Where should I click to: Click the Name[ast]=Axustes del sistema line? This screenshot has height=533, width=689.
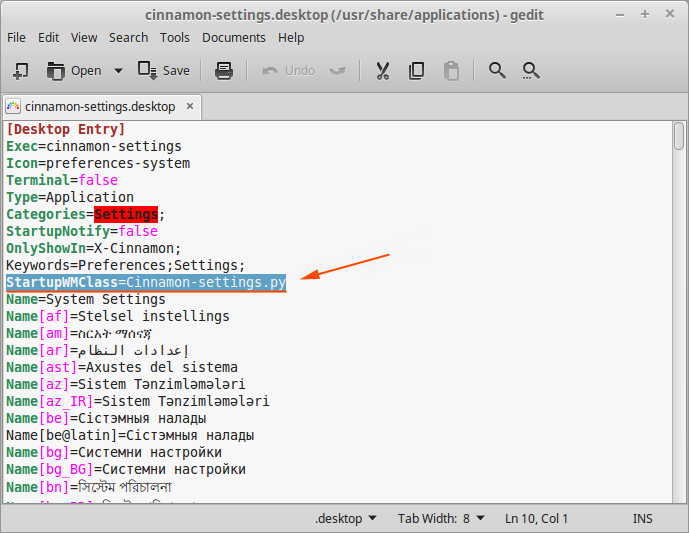tap(122, 367)
